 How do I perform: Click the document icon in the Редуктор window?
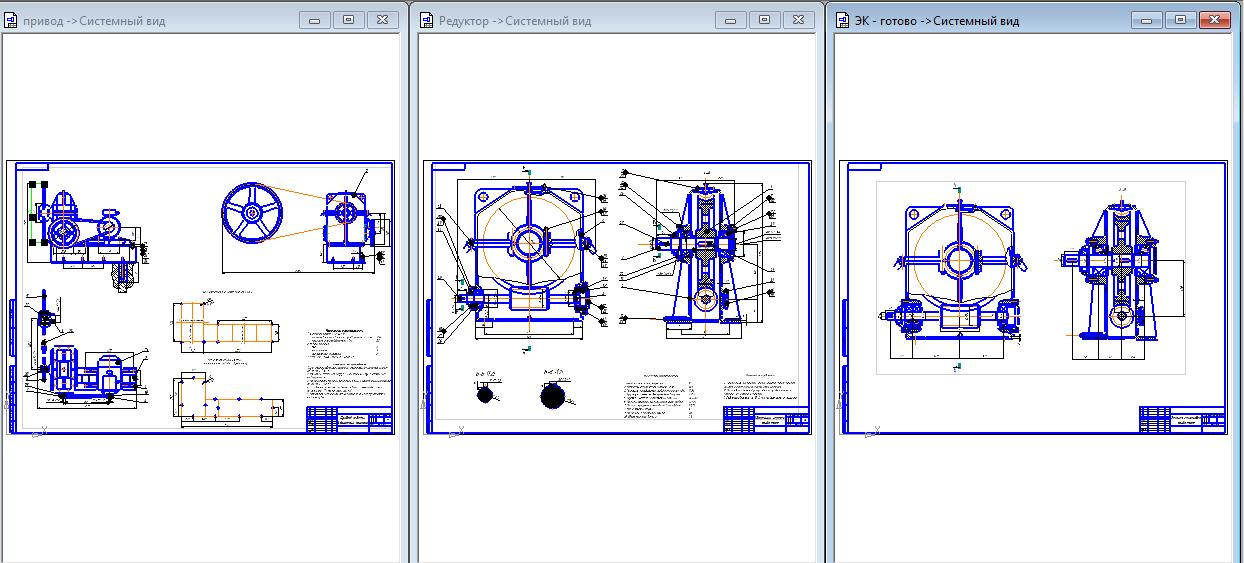[427, 20]
